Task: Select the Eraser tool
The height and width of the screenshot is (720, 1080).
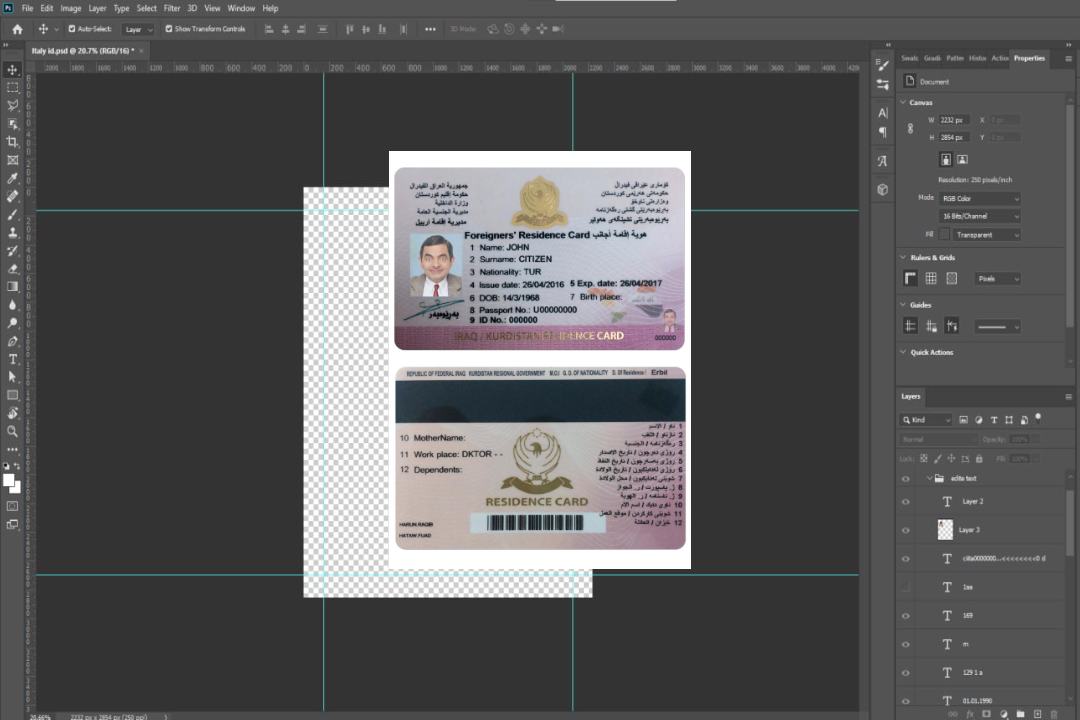Action: [x=12, y=269]
